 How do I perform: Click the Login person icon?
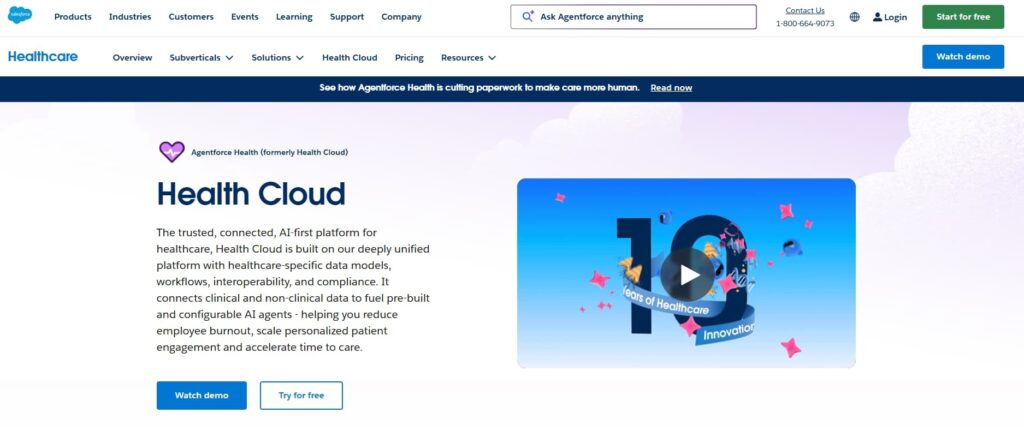[x=877, y=17]
